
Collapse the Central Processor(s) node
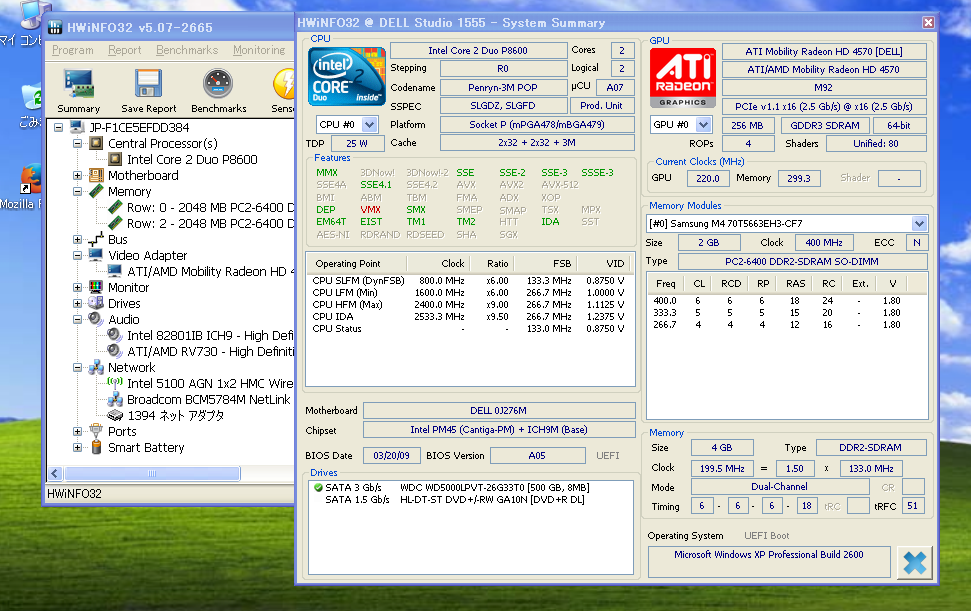[x=77, y=144]
